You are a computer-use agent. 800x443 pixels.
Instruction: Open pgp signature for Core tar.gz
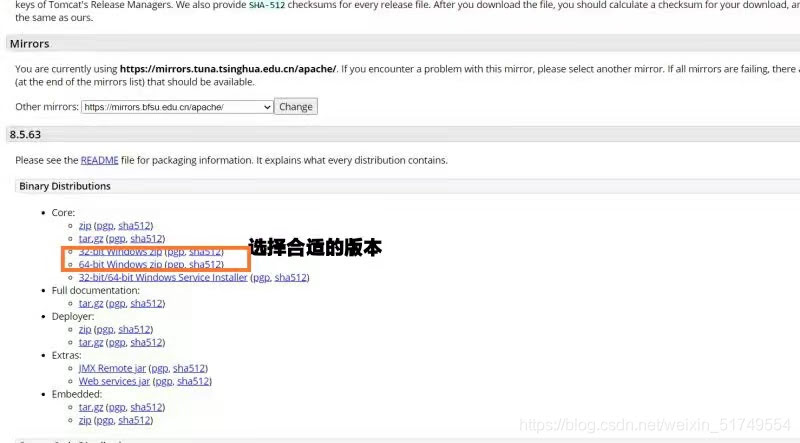pos(117,238)
